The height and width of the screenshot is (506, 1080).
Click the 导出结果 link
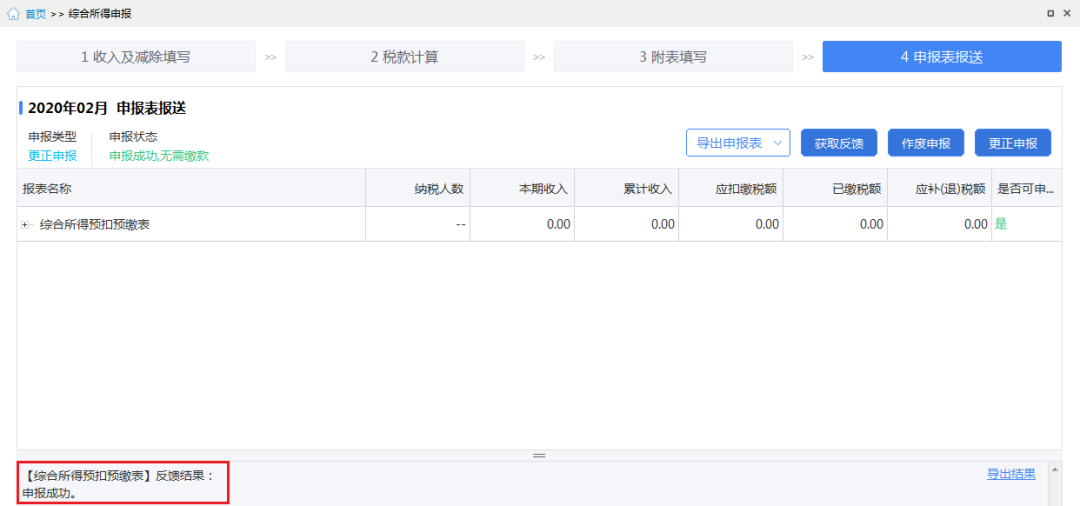pos(1011,474)
